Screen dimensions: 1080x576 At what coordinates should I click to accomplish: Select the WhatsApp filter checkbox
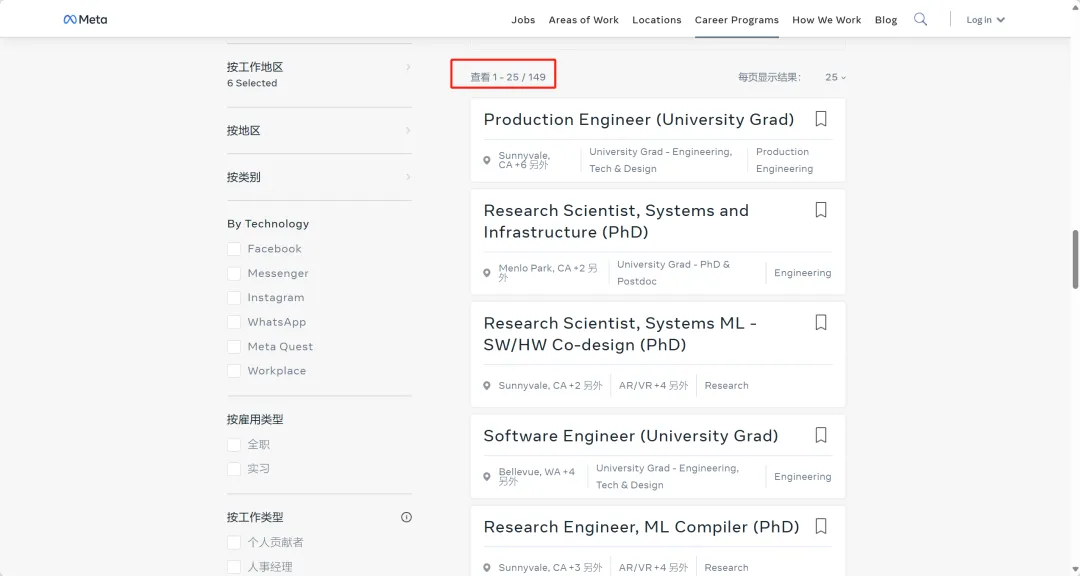tap(234, 322)
